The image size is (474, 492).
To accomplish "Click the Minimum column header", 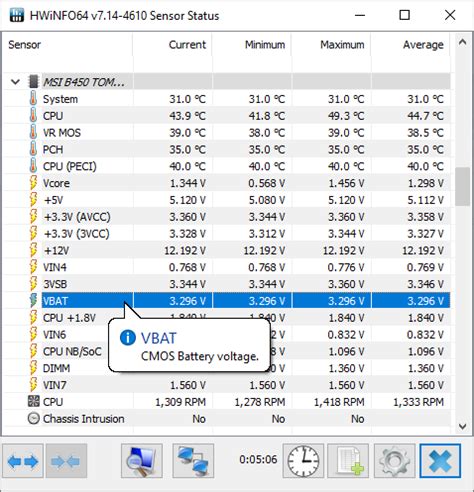I will [265, 44].
